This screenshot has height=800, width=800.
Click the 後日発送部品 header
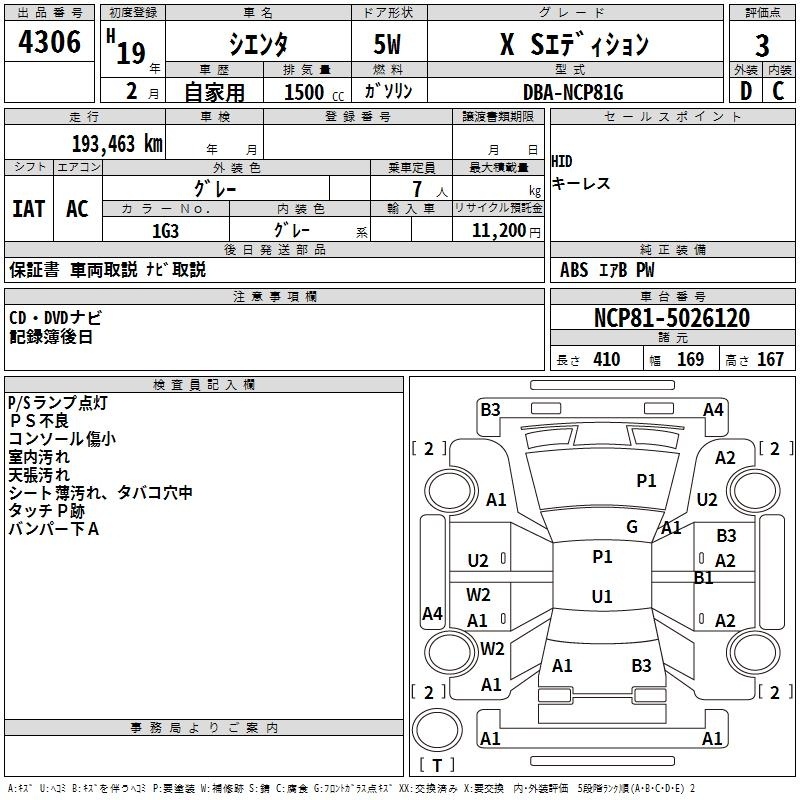[274, 250]
